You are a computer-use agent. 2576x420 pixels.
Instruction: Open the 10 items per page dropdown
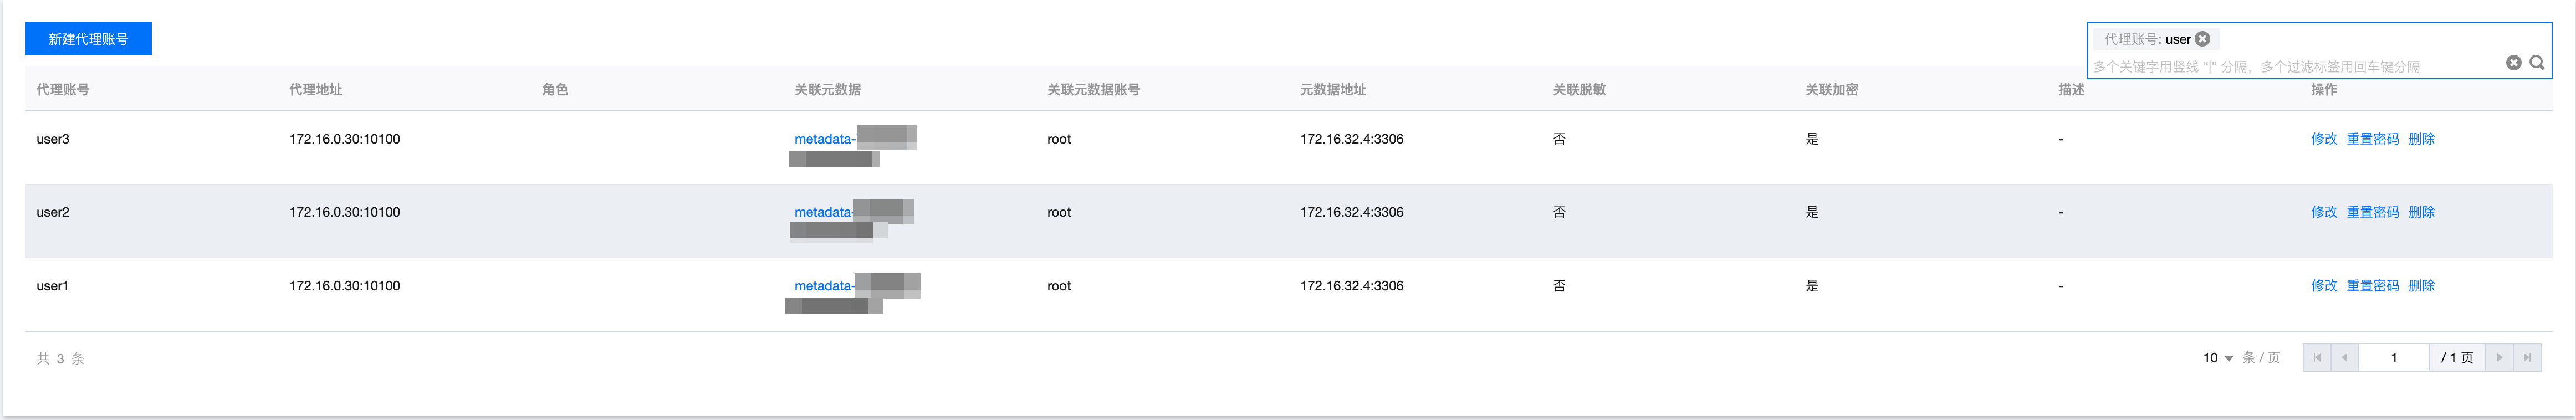coord(2217,358)
